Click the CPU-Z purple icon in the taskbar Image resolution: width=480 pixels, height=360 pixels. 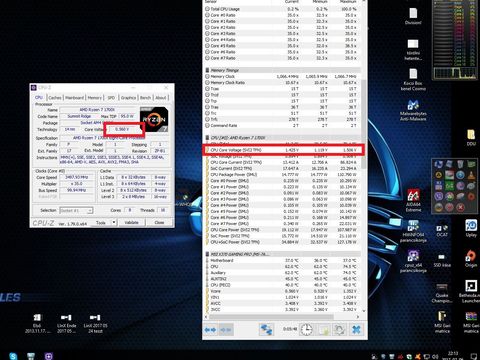(49, 356)
